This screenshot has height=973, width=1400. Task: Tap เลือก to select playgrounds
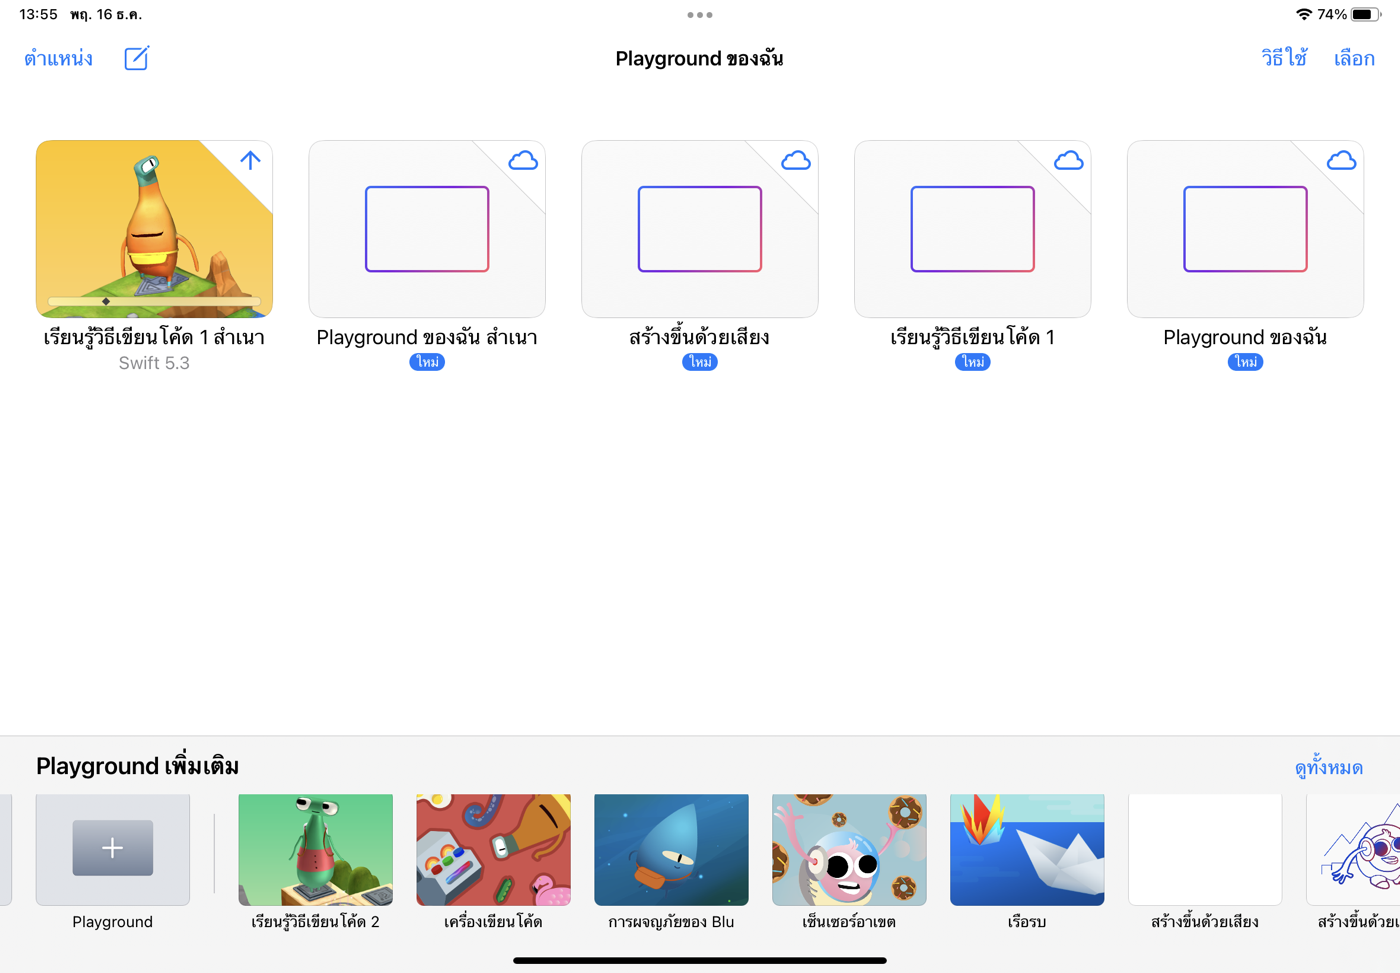[x=1354, y=58]
